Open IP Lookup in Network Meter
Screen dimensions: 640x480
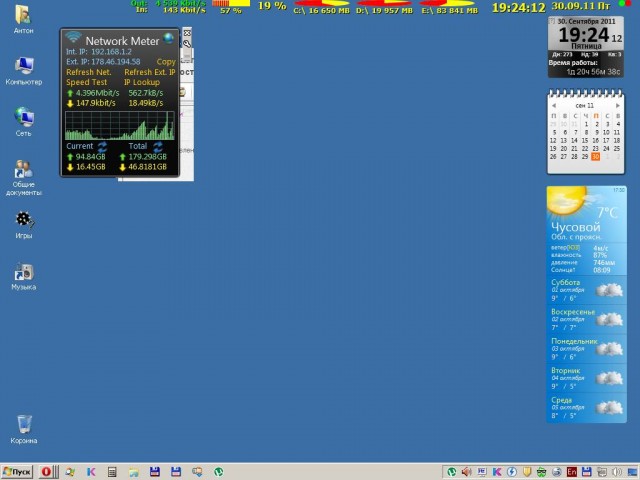(x=141, y=82)
